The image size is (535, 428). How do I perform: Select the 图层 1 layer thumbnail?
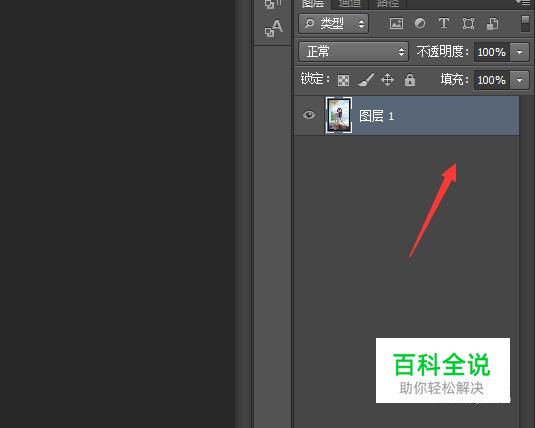pos(339,115)
